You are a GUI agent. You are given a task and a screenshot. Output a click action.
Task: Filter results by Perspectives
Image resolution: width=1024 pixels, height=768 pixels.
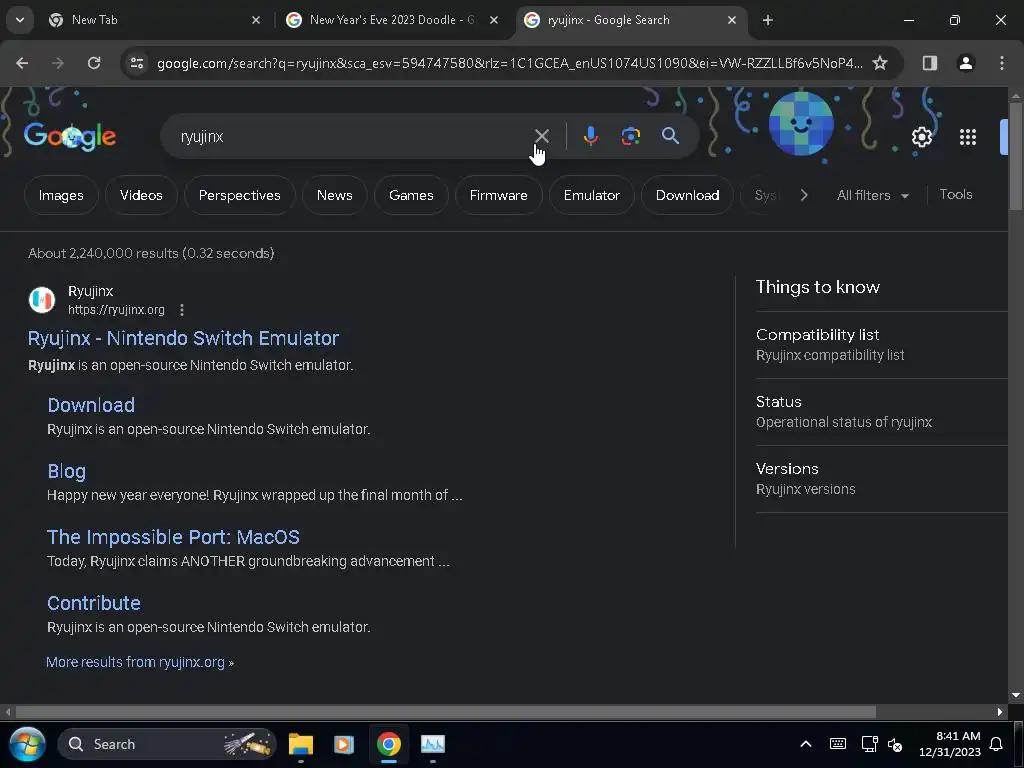click(x=239, y=195)
